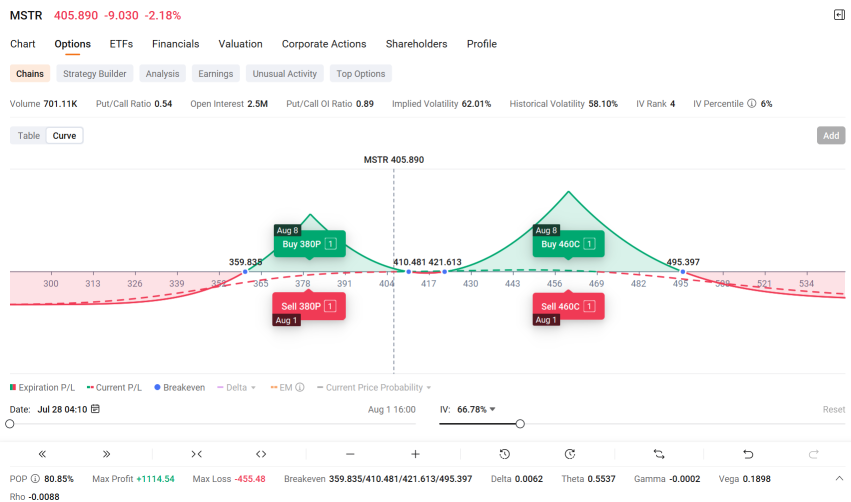The height and width of the screenshot is (502, 851).
Task: Open the Corporate Actions tab
Action: pos(324,44)
